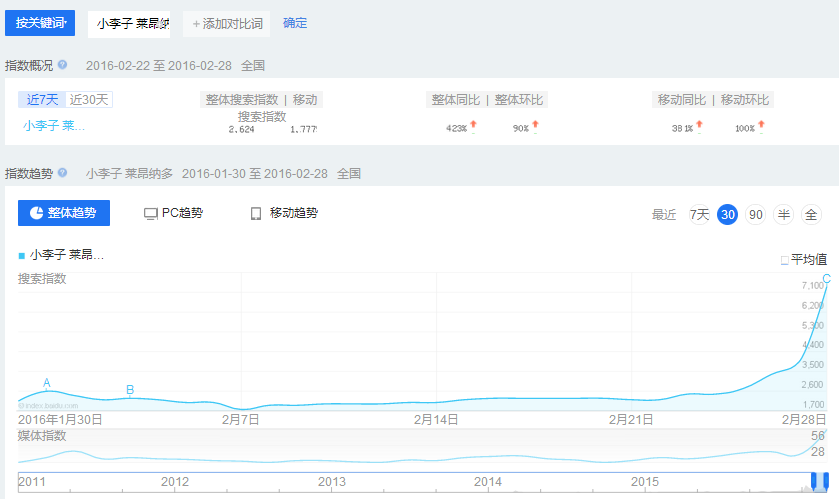Click the phone icon for 移动趋势
Viewport: 839px width, 499px height.
256,213
